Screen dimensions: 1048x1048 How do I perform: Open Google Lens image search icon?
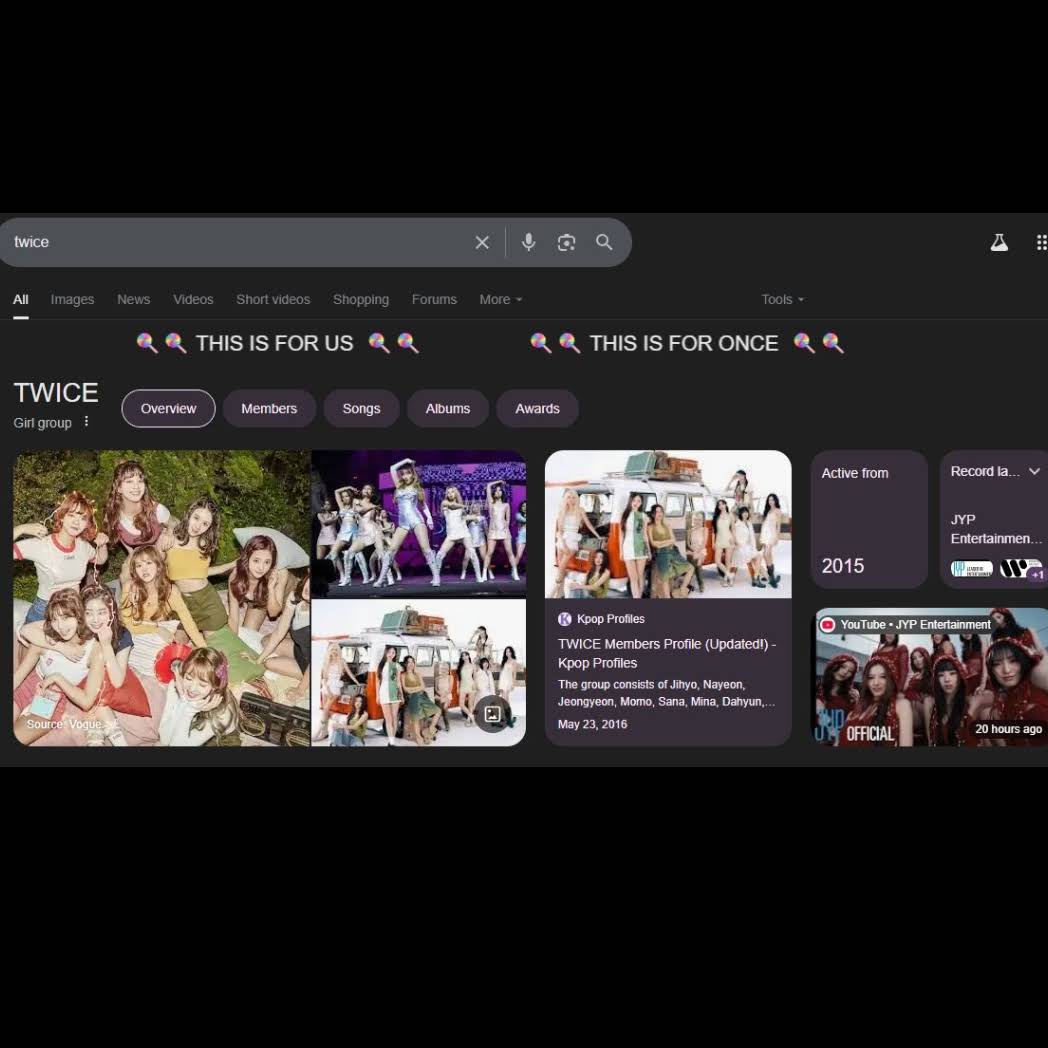(567, 242)
